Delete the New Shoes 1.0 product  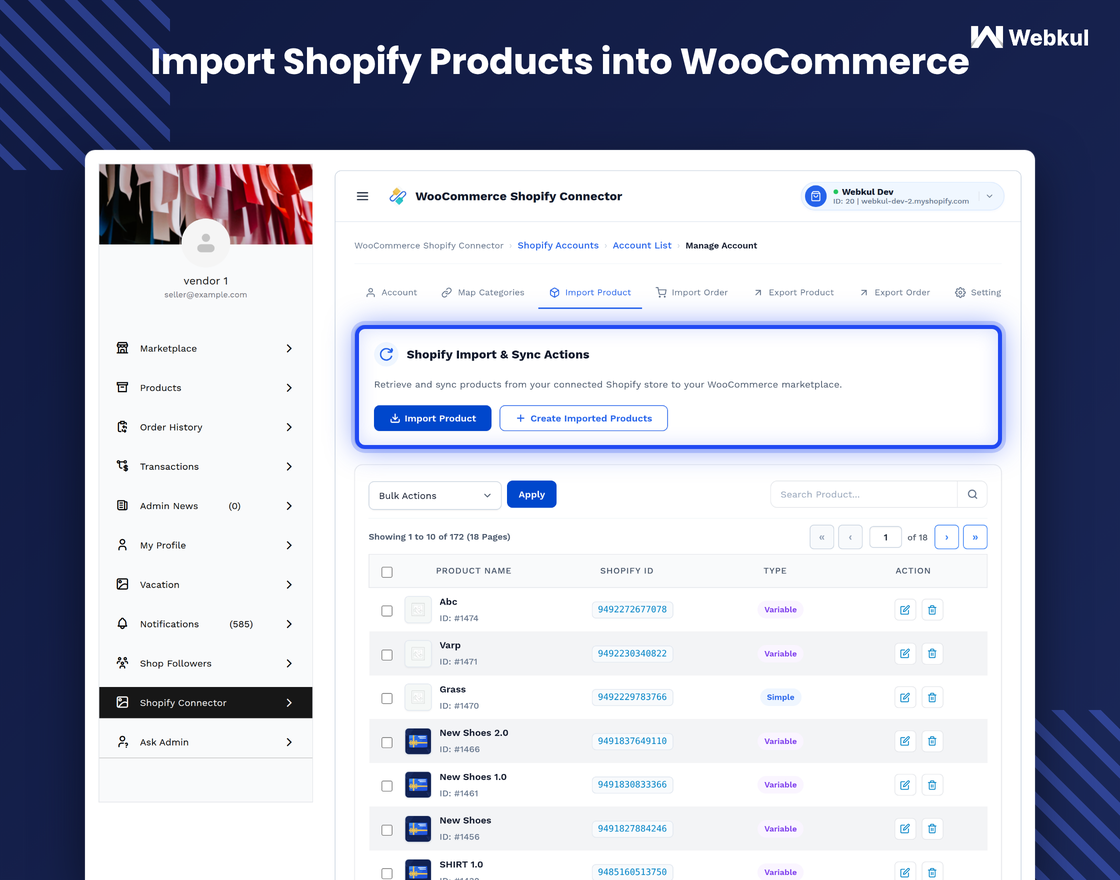pyautogui.click(x=932, y=785)
